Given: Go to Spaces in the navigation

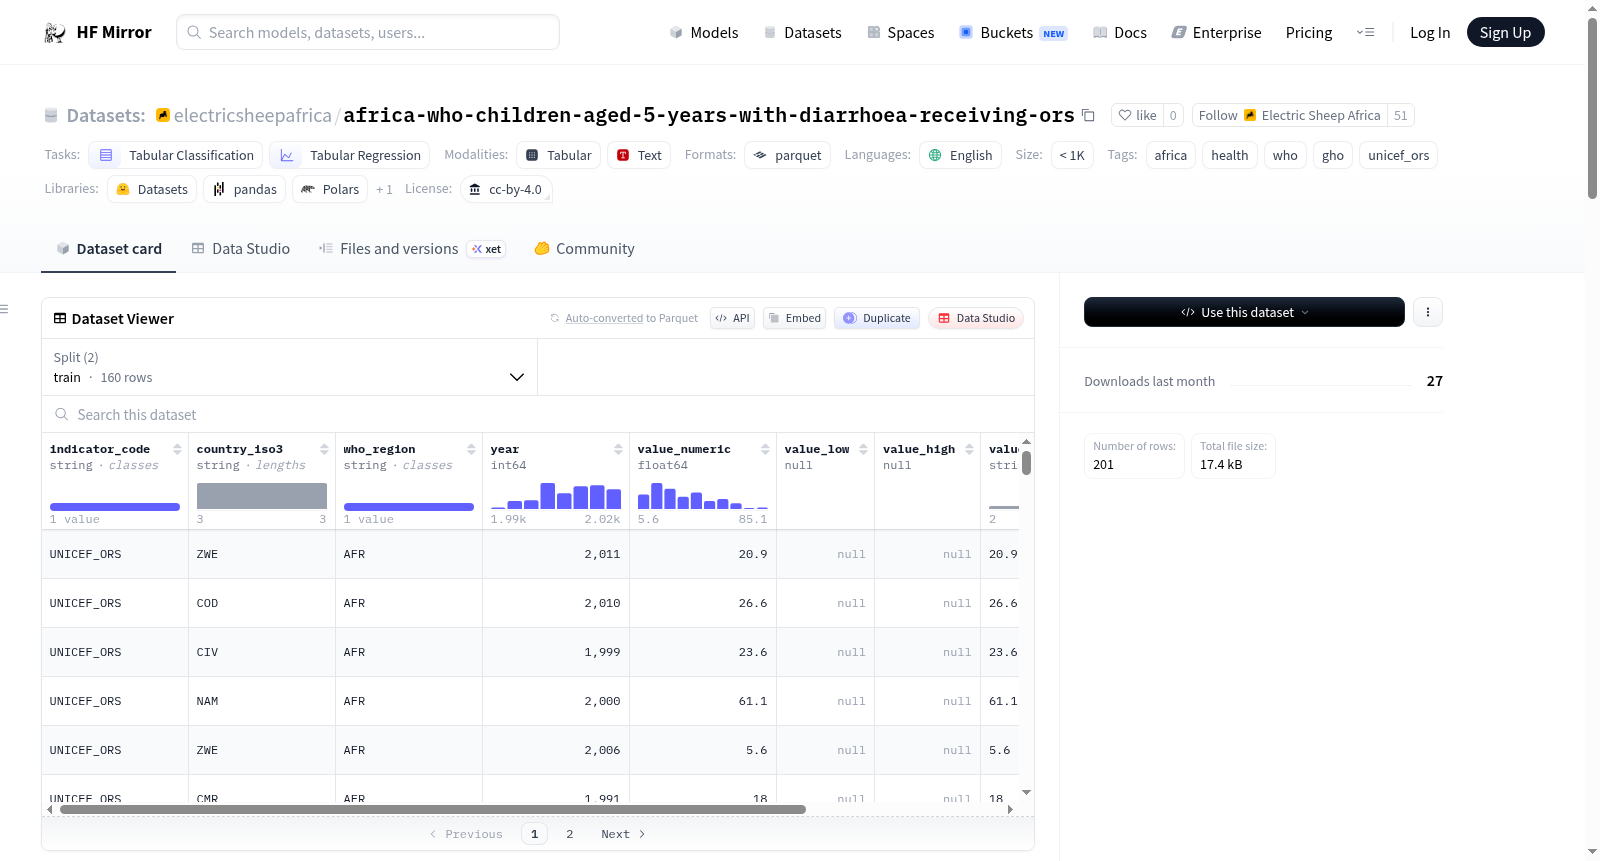Looking at the screenshot, I should point(900,33).
